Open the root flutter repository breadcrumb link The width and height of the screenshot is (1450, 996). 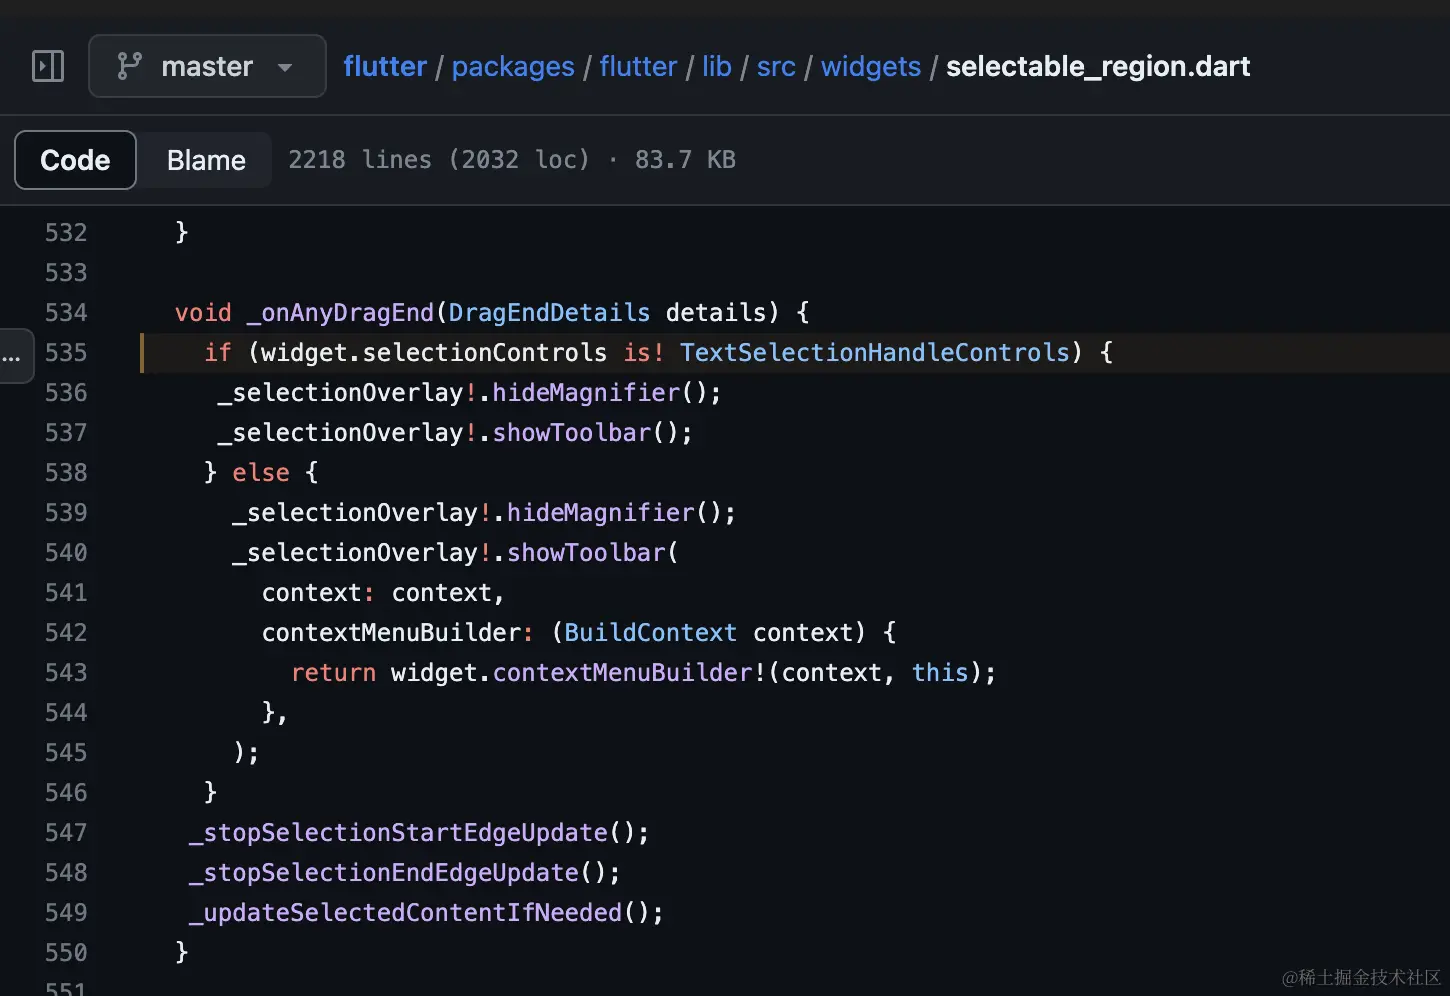tap(385, 66)
